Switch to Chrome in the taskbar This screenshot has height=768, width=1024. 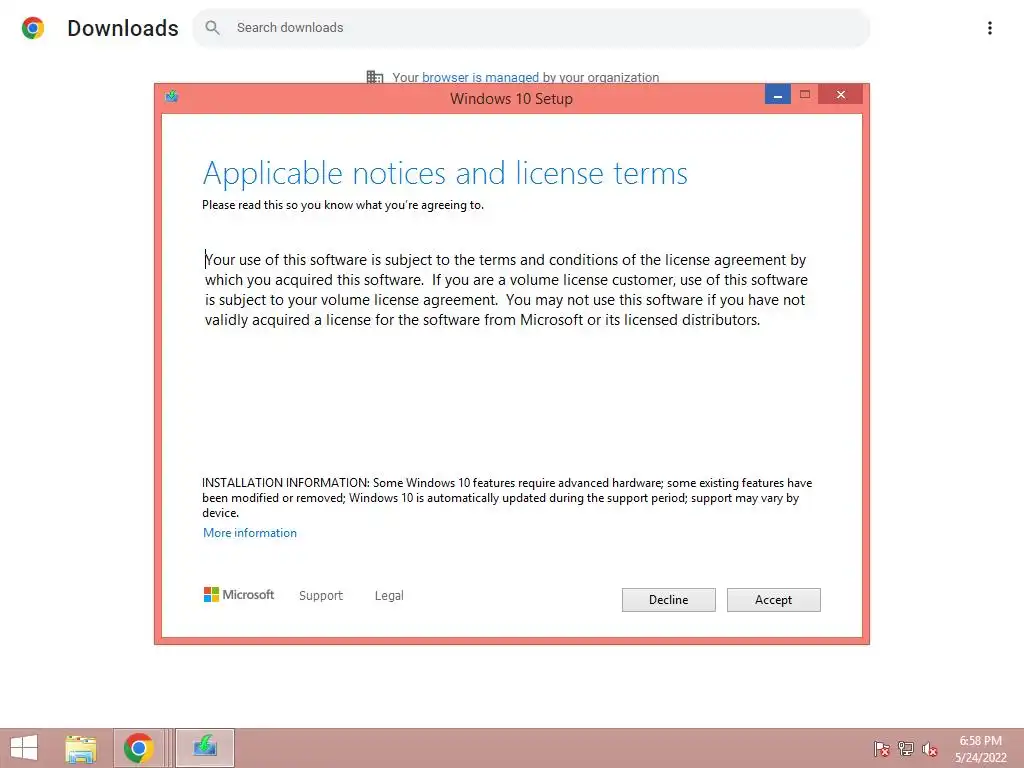(138, 748)
